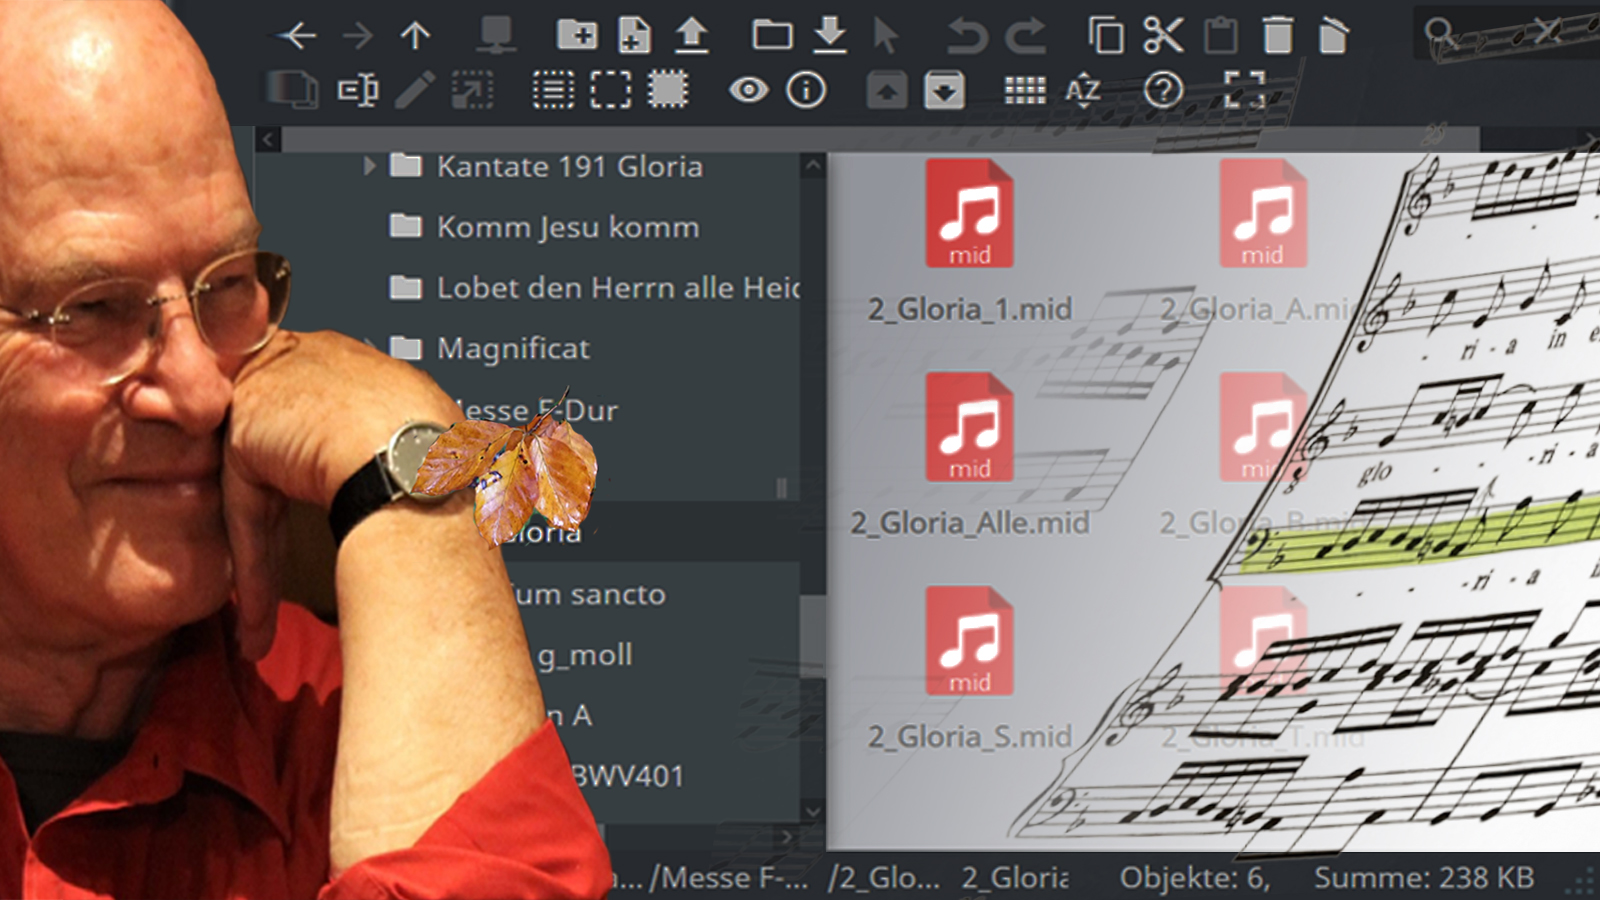Click the upload files icon
The image size is (1600, 900).
pyautogui.click(x=691, y=35)
